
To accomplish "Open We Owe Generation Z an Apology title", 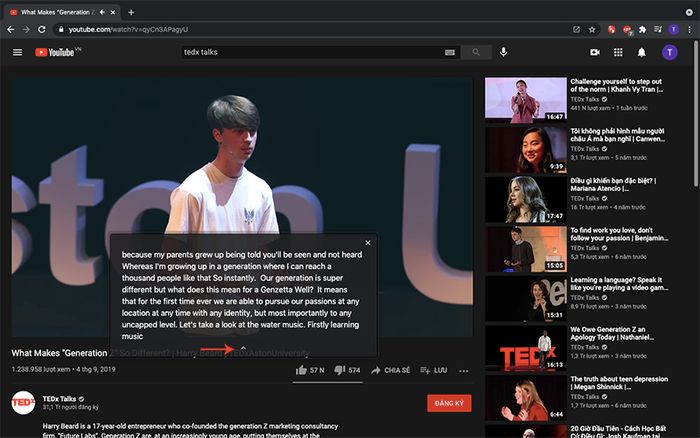I will point(613,333).
